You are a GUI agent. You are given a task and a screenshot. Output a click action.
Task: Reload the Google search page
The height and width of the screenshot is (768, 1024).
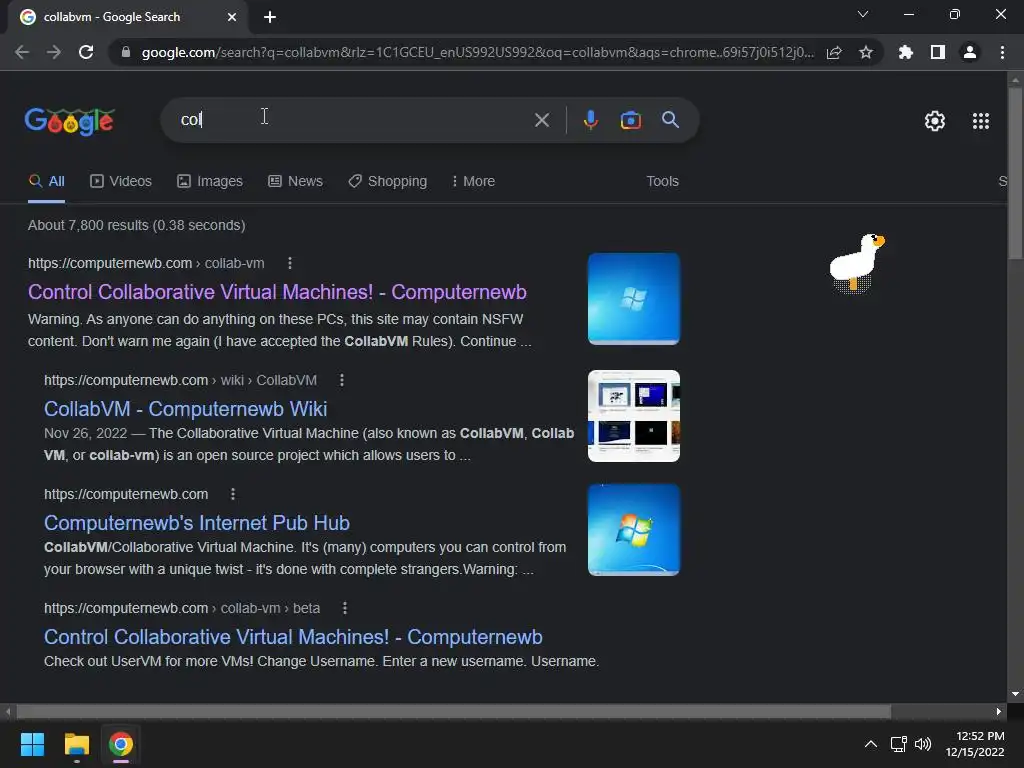click(86, 52)
